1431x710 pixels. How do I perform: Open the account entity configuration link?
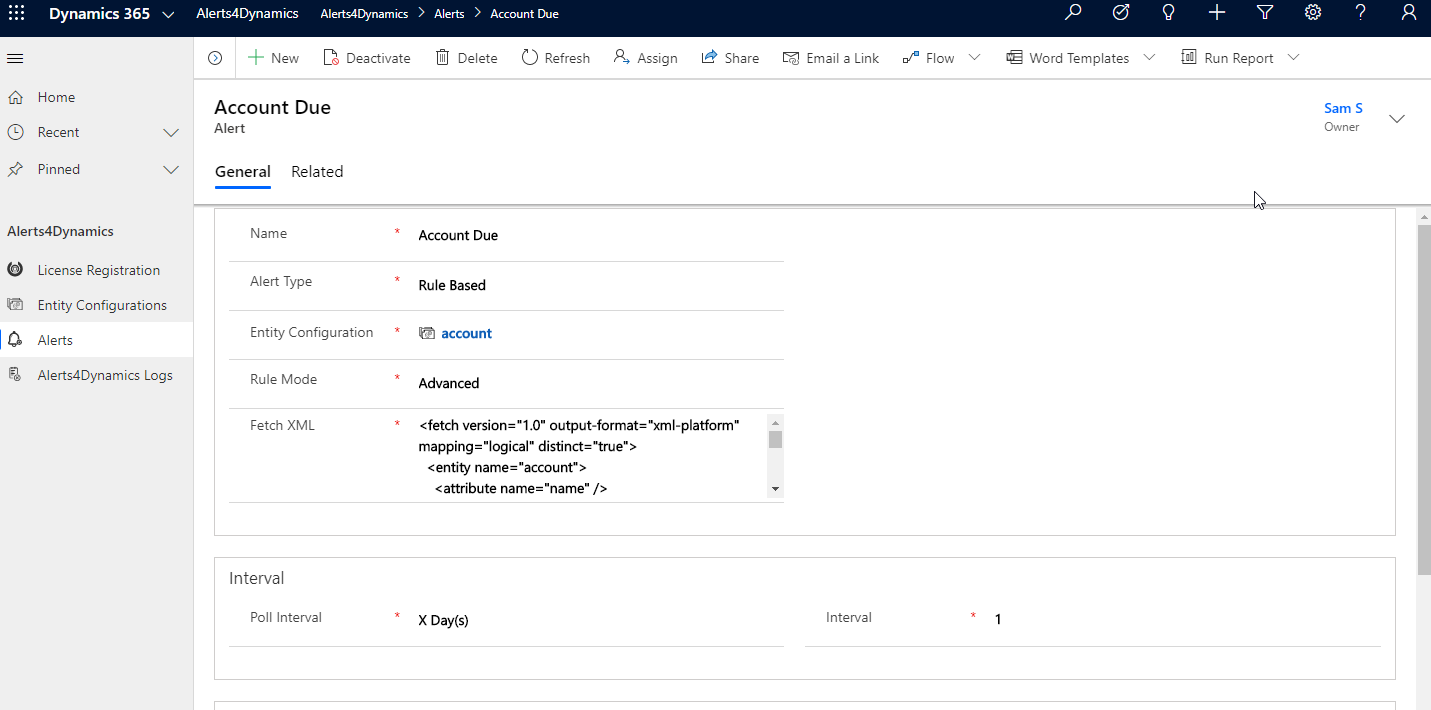click(x=466, y=334)
